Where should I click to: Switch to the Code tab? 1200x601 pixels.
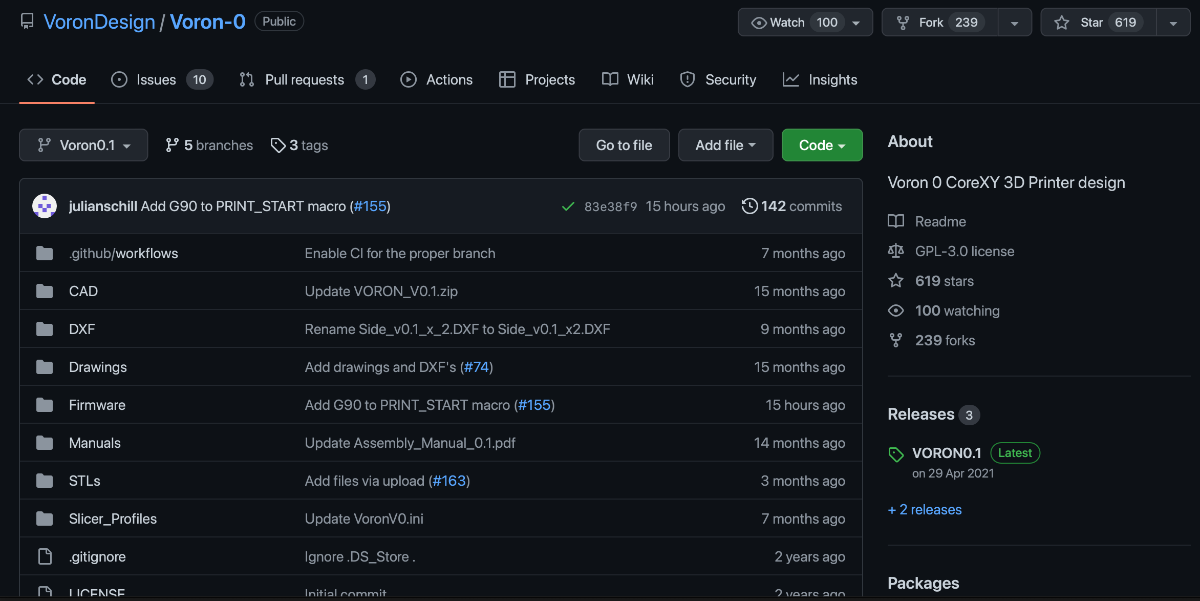pos(57,80)
